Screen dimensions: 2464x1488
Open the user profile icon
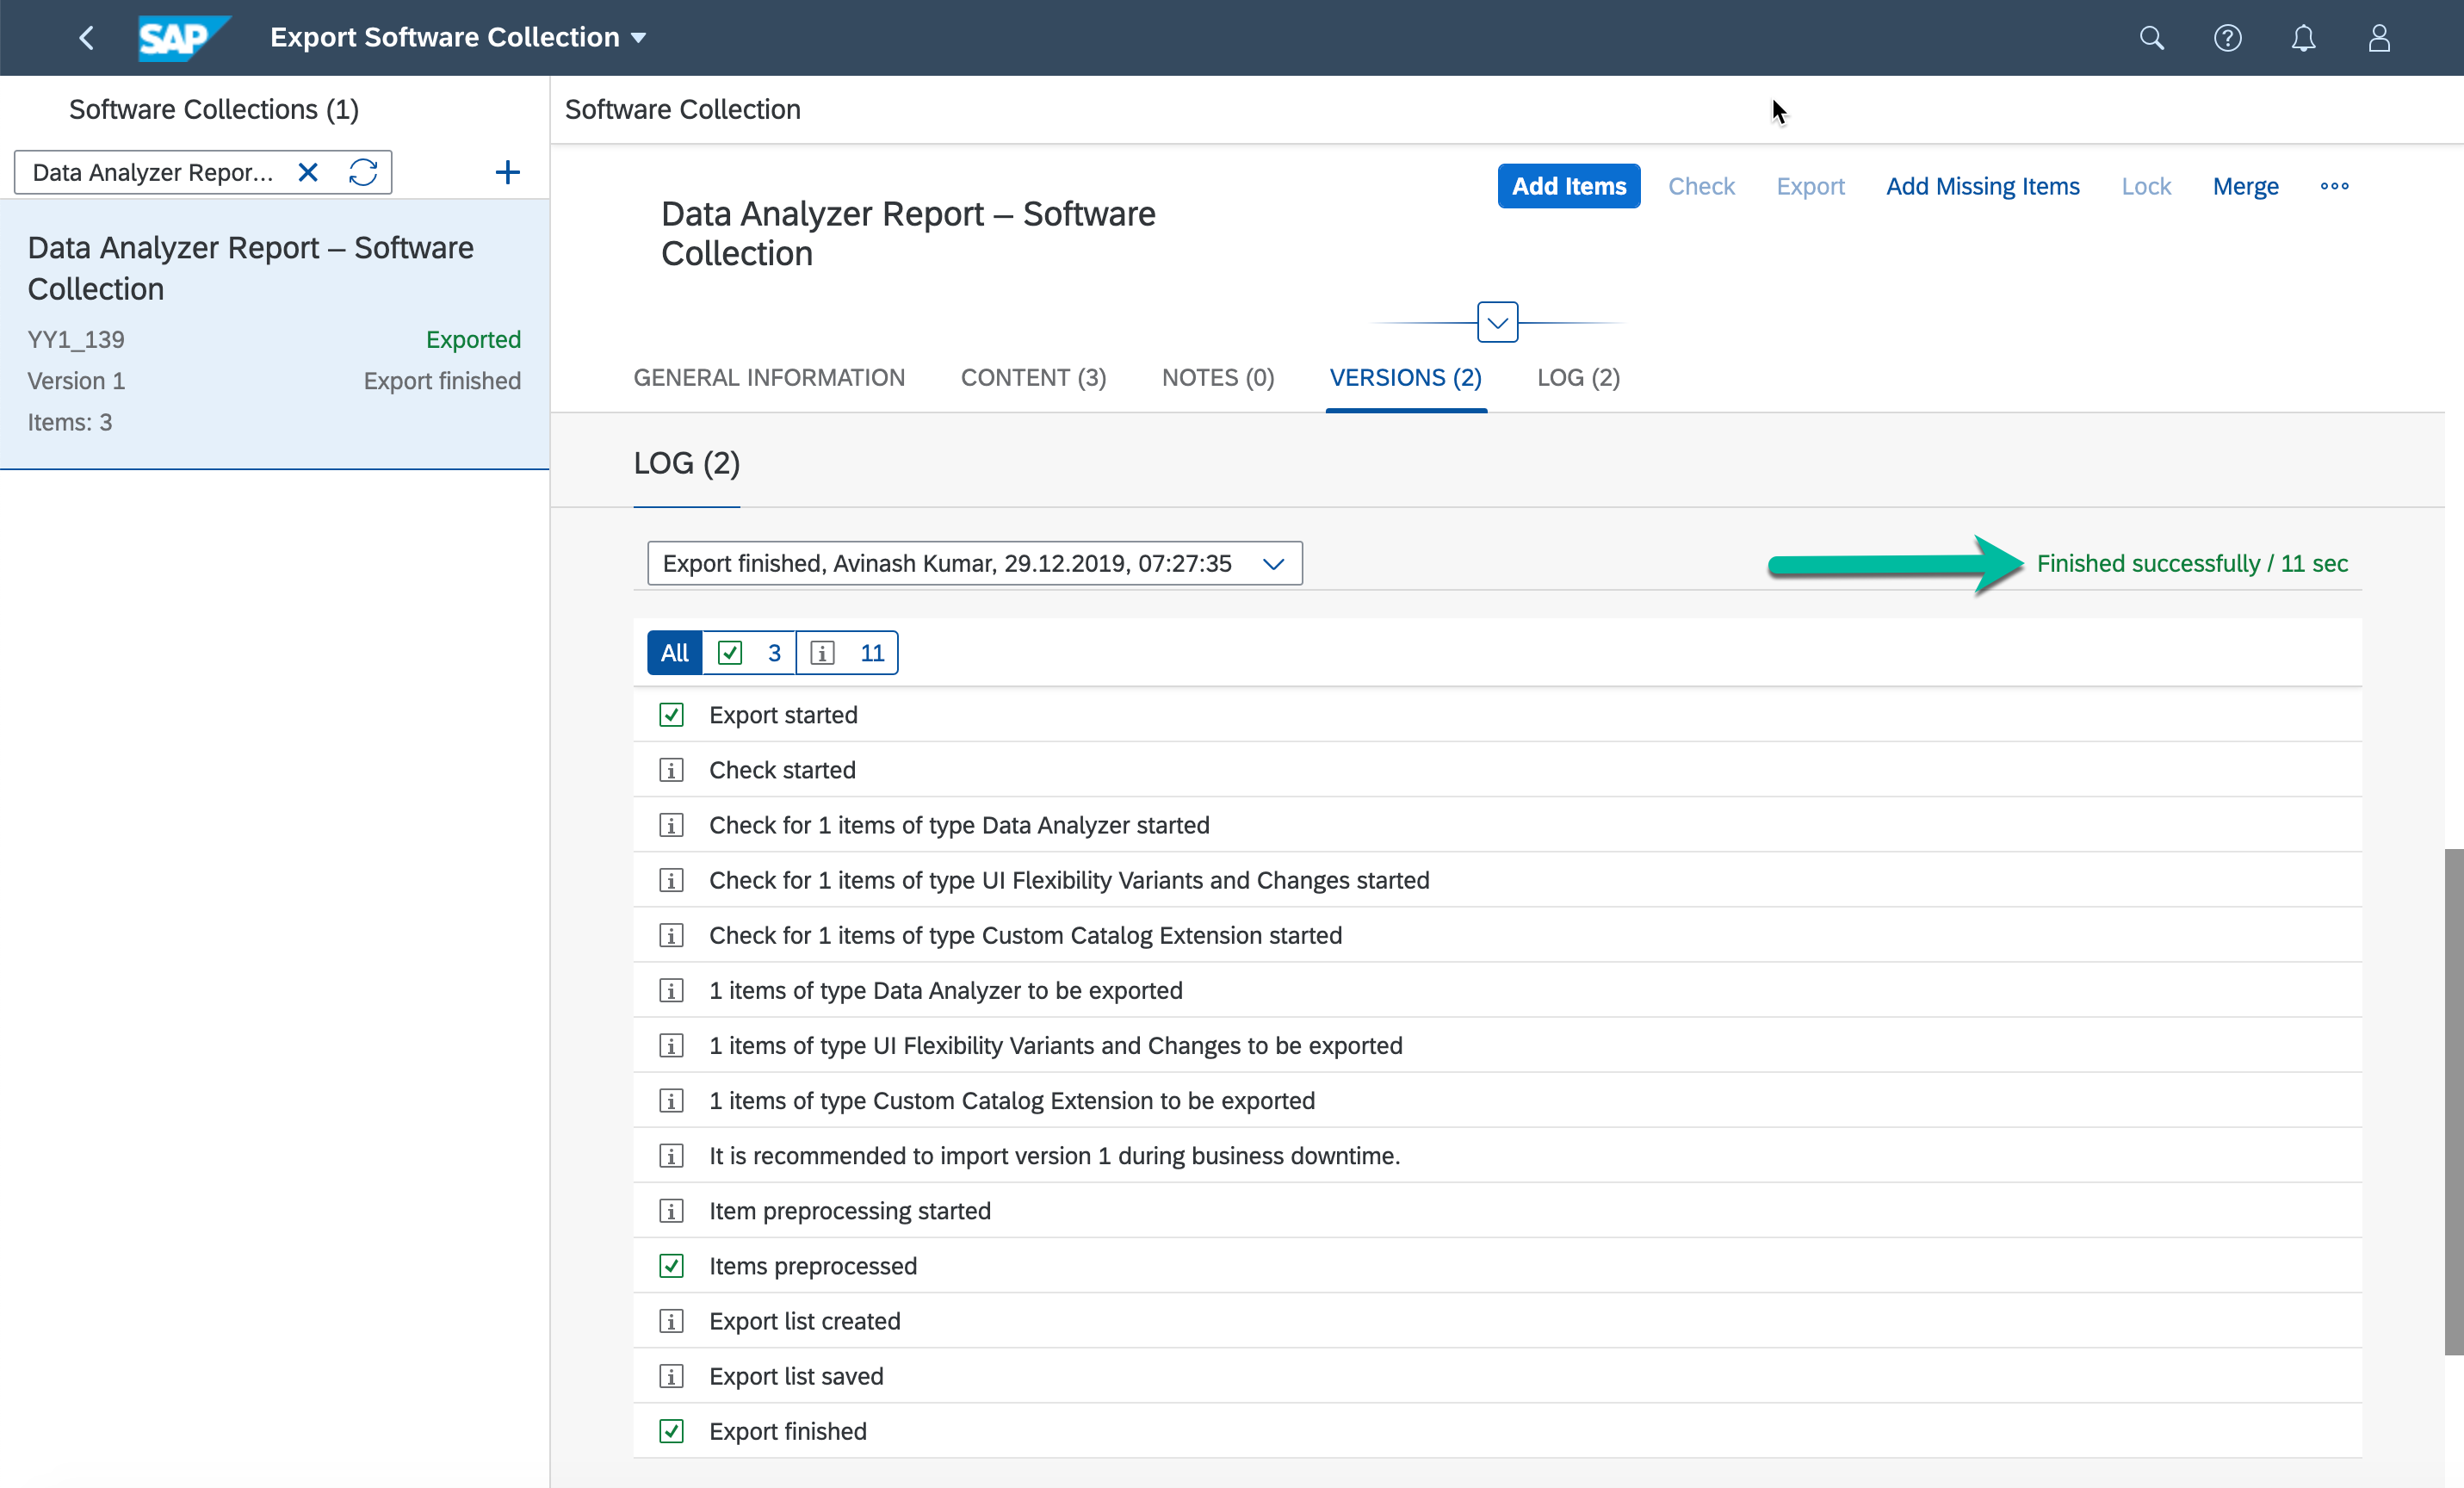(x=2379, y=38)
